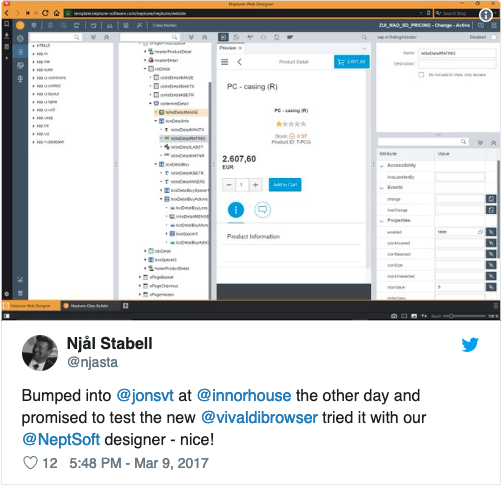Click the Description input field
This screenshot has width=501, height=485.
click(457, 64)
